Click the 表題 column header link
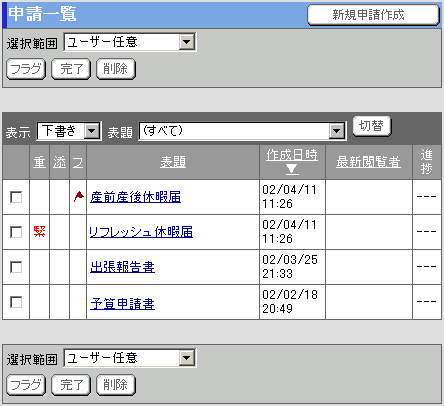The image size is (444, 406). pos(173,162)
